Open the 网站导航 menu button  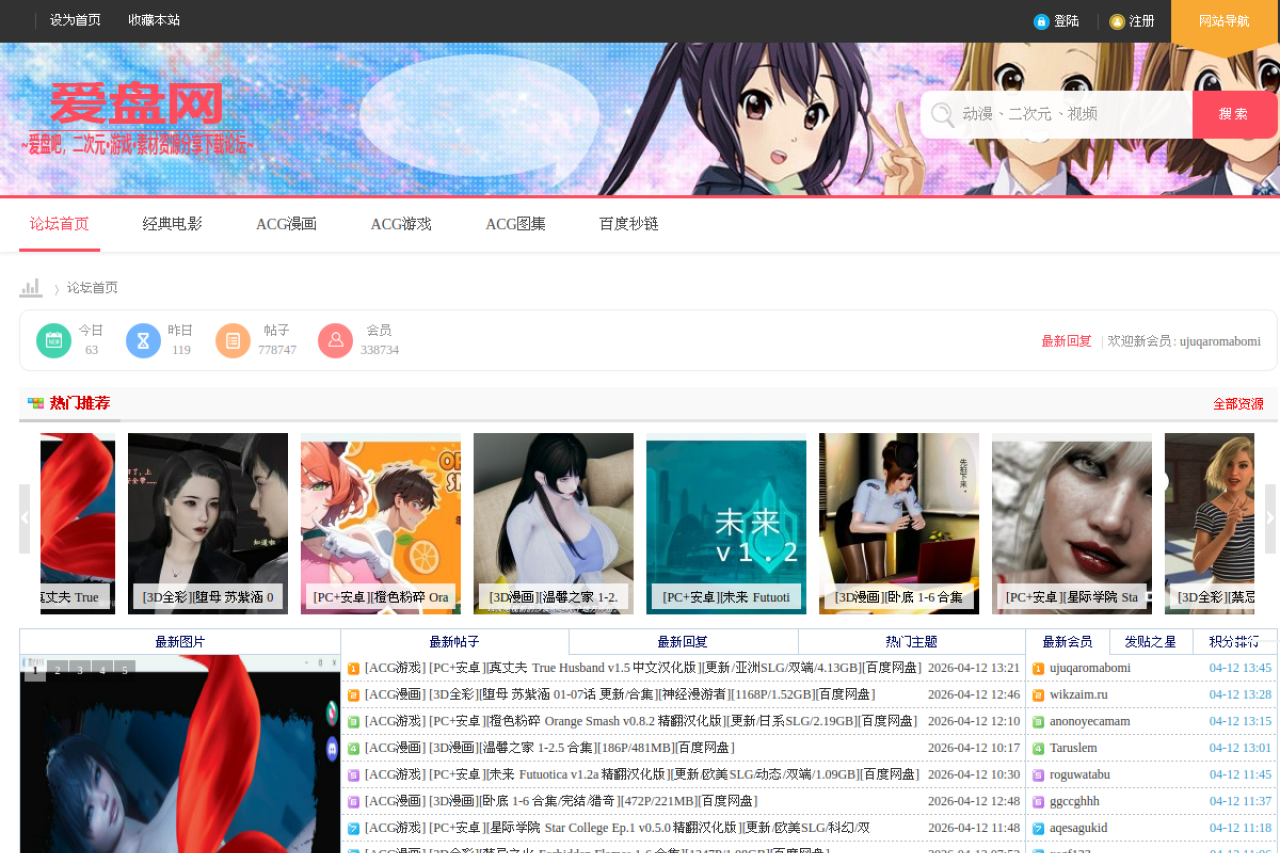click(x=1224, y=22)
